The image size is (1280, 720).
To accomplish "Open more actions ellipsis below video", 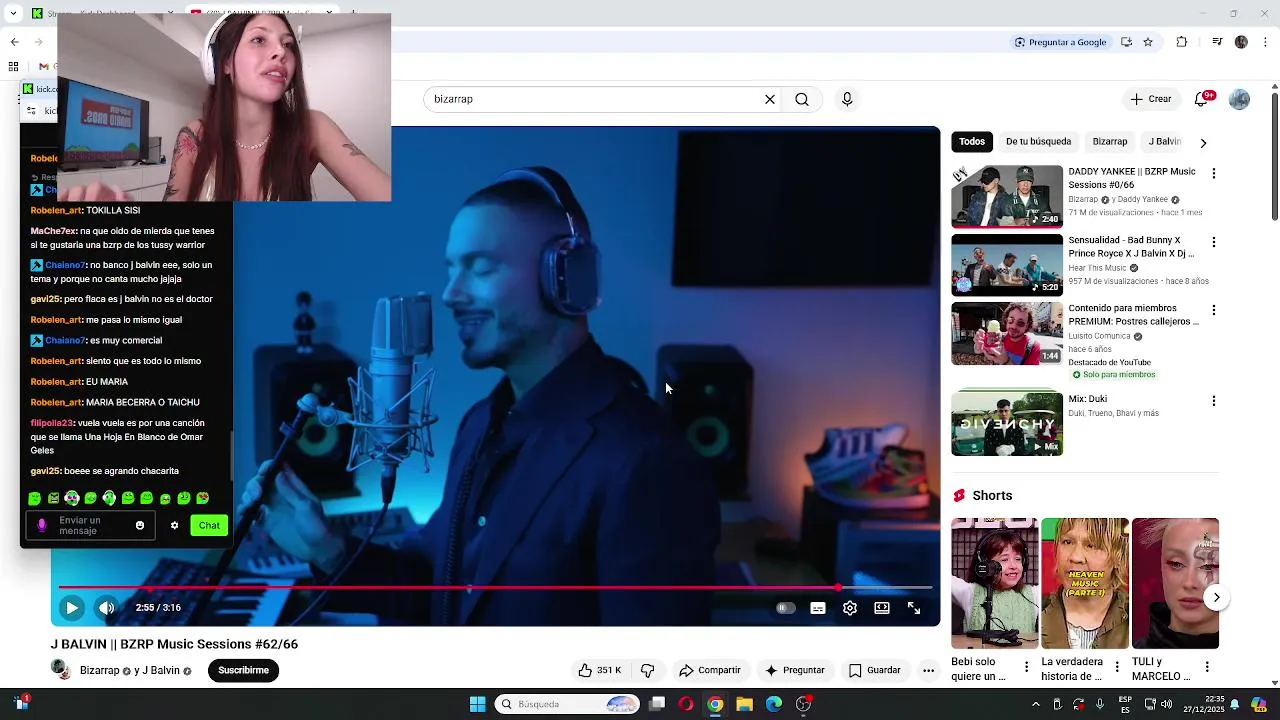I will 929,671.
